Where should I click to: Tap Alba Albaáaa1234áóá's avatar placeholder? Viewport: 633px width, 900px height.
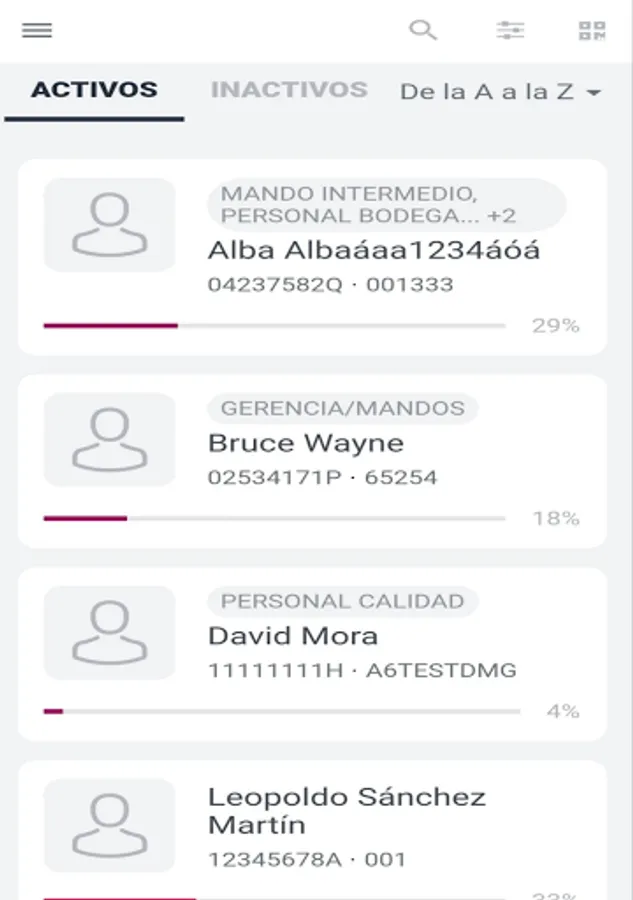[109, 225]
